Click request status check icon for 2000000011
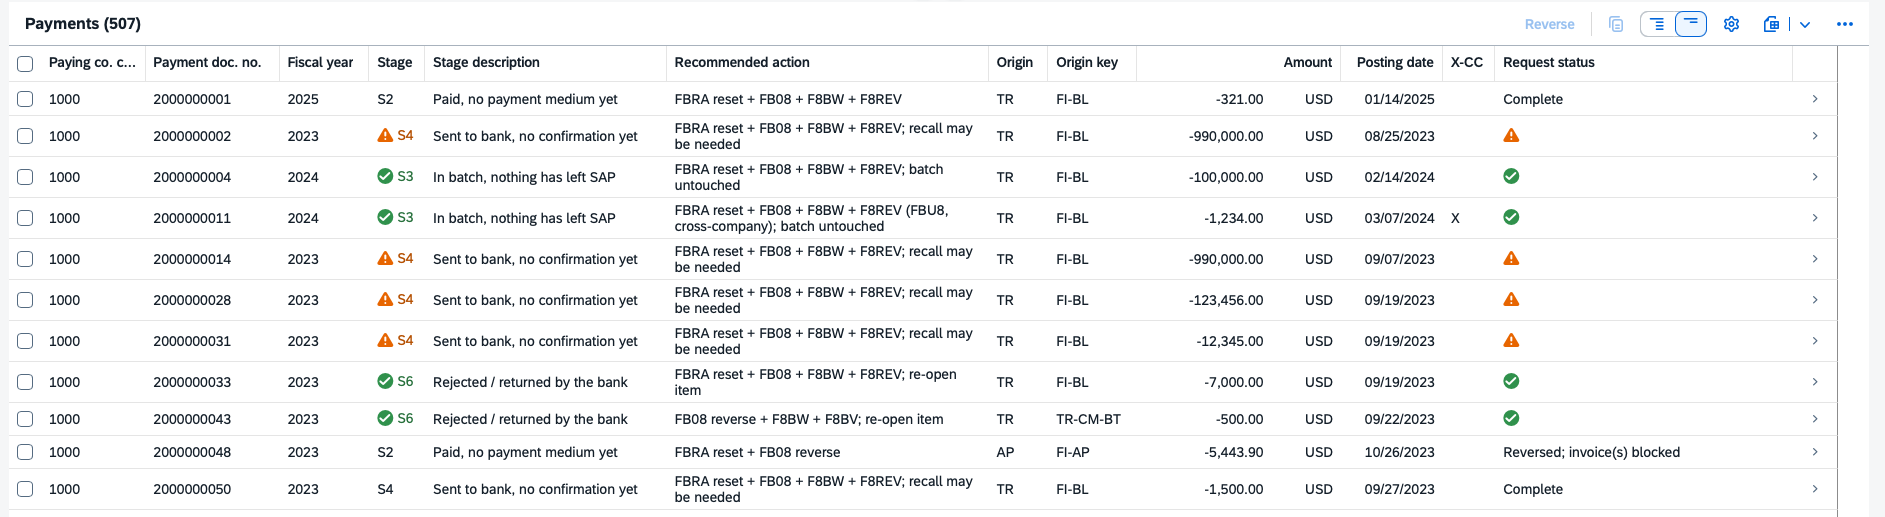The width and height of the screenshot is (1885, 517). (x=1511, y=217)
